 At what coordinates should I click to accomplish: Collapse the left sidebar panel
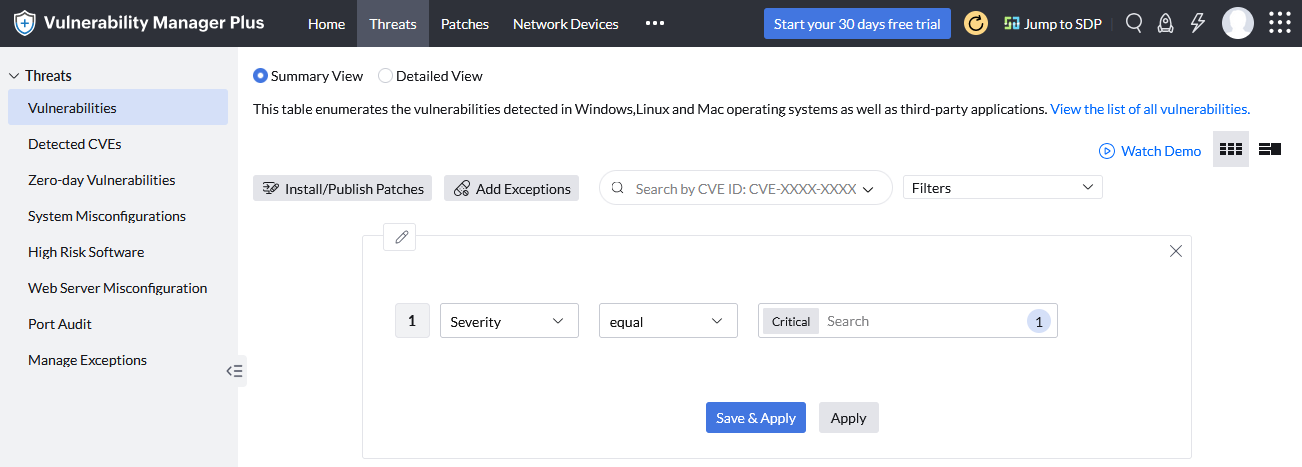tap(235, 371)
